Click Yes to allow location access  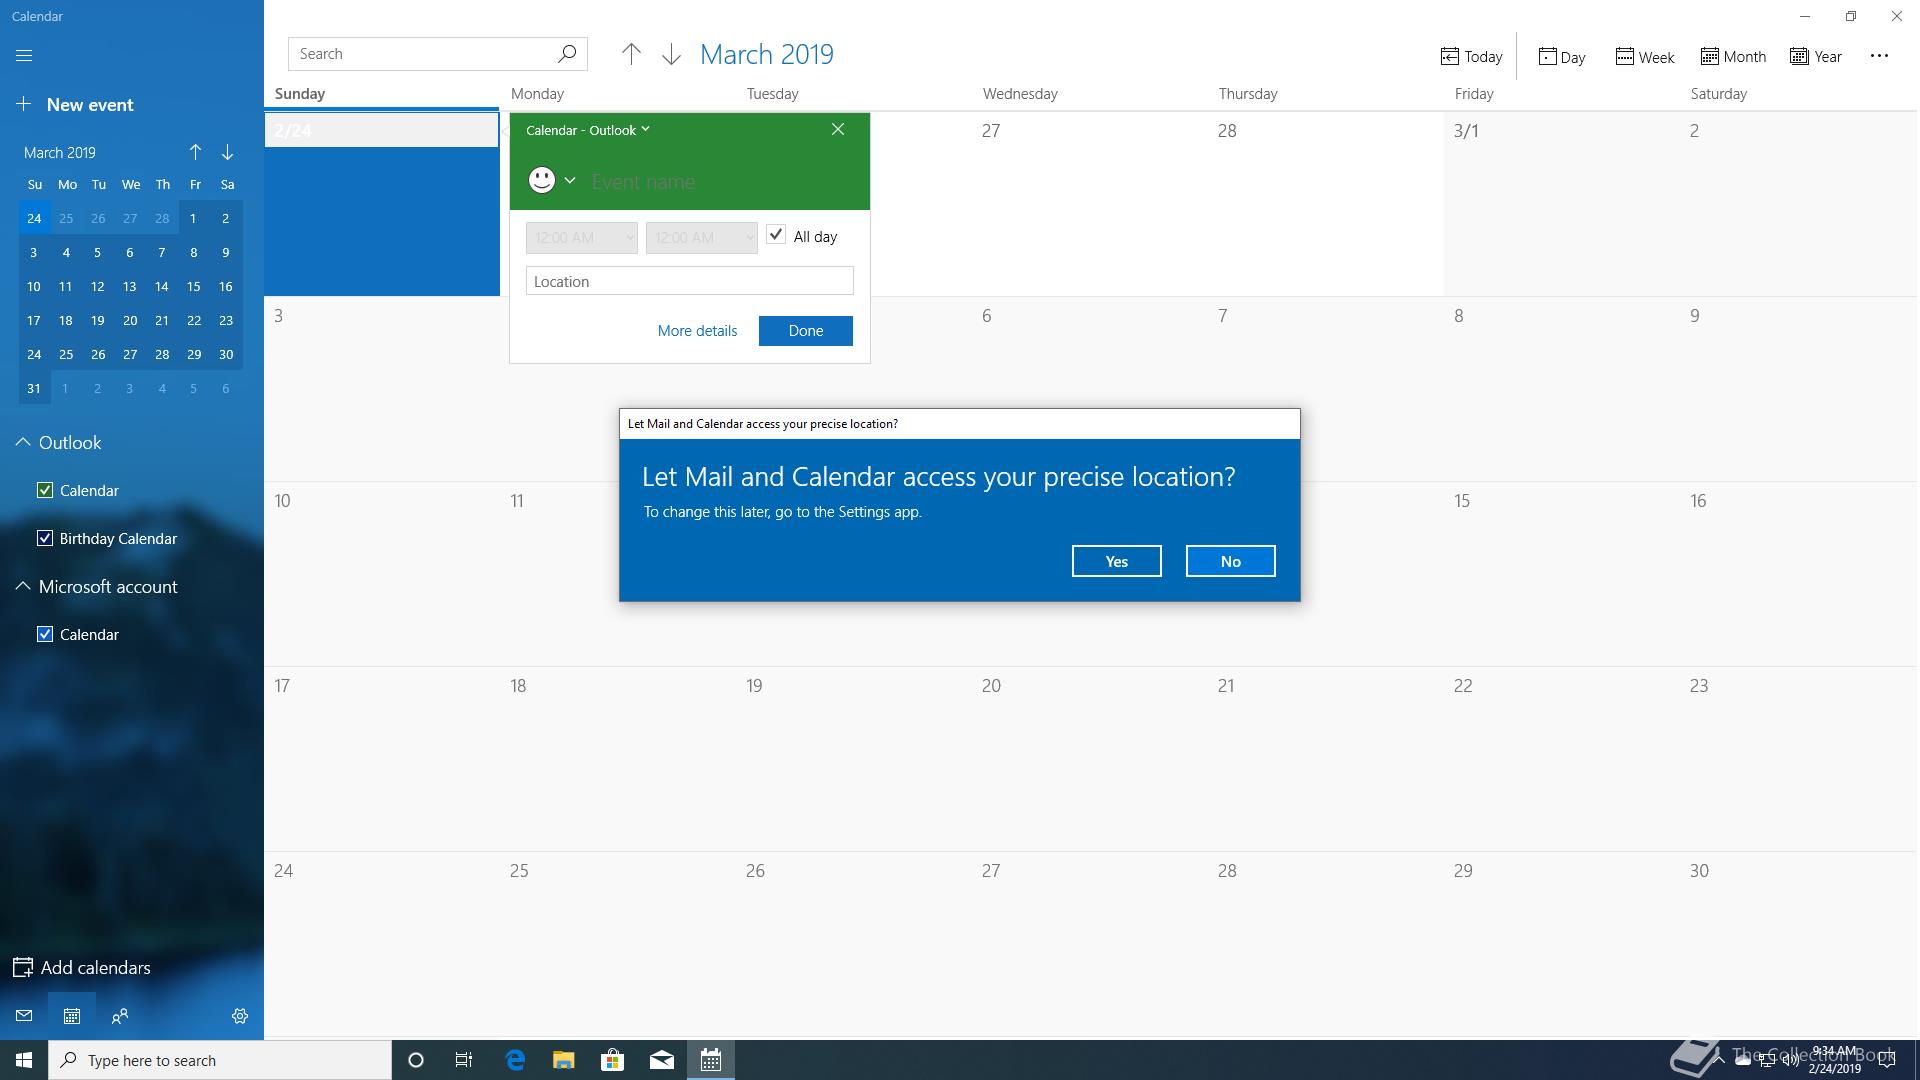tap(1116, 561)
